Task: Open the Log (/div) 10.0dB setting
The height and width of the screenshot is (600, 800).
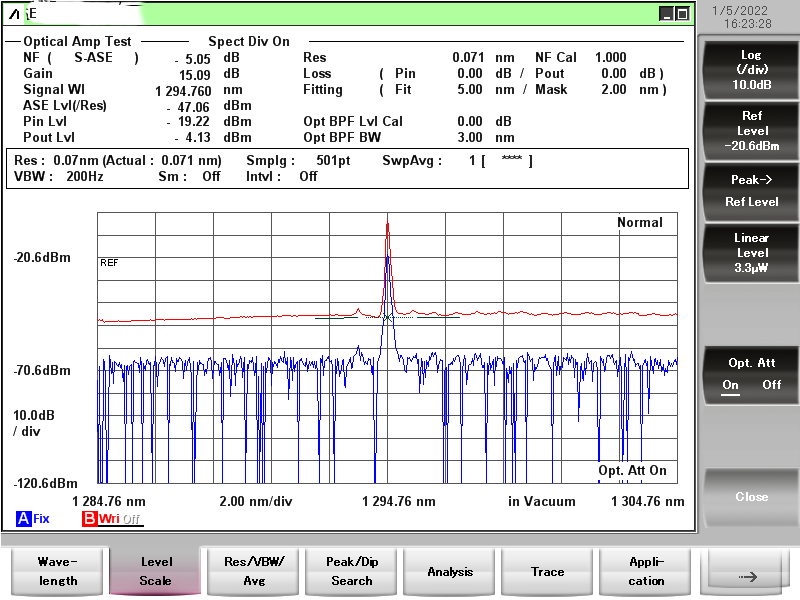Action: (751, 70)
